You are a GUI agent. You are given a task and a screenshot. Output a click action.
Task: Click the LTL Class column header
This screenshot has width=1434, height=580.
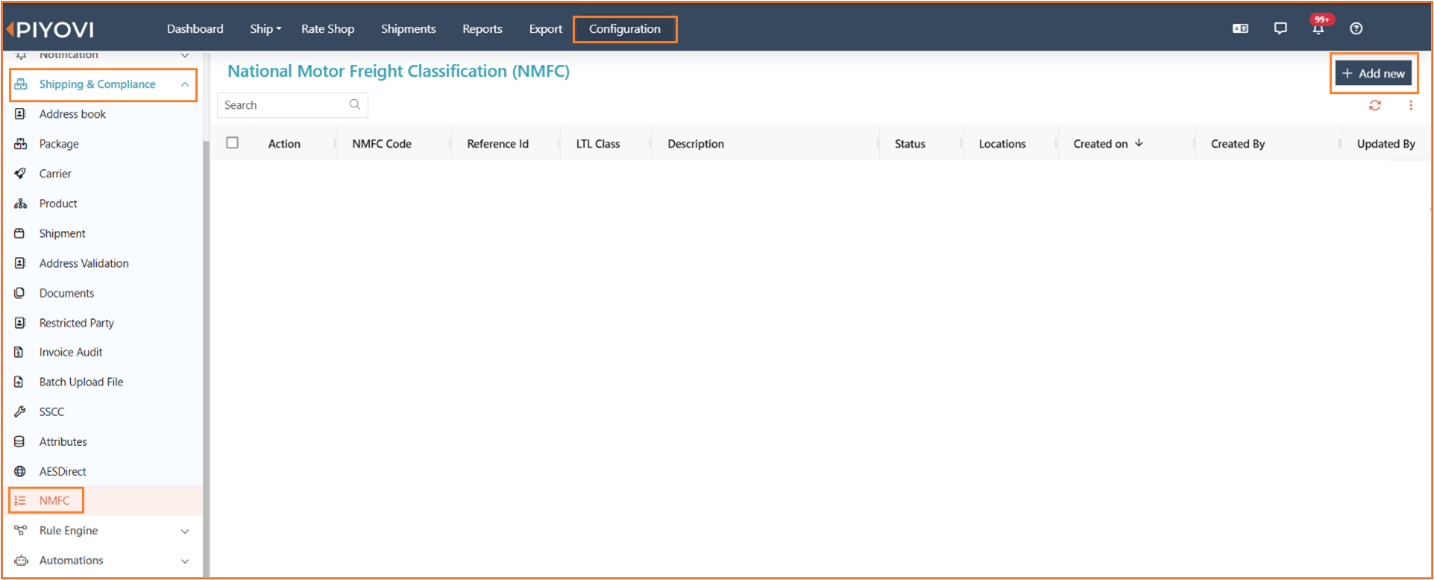point(598,144)
